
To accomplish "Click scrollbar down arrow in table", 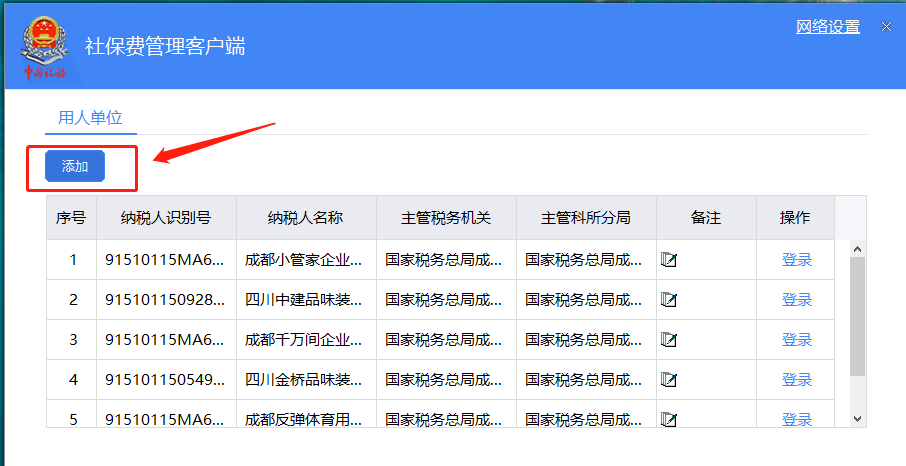I will [x=857, y=419].
